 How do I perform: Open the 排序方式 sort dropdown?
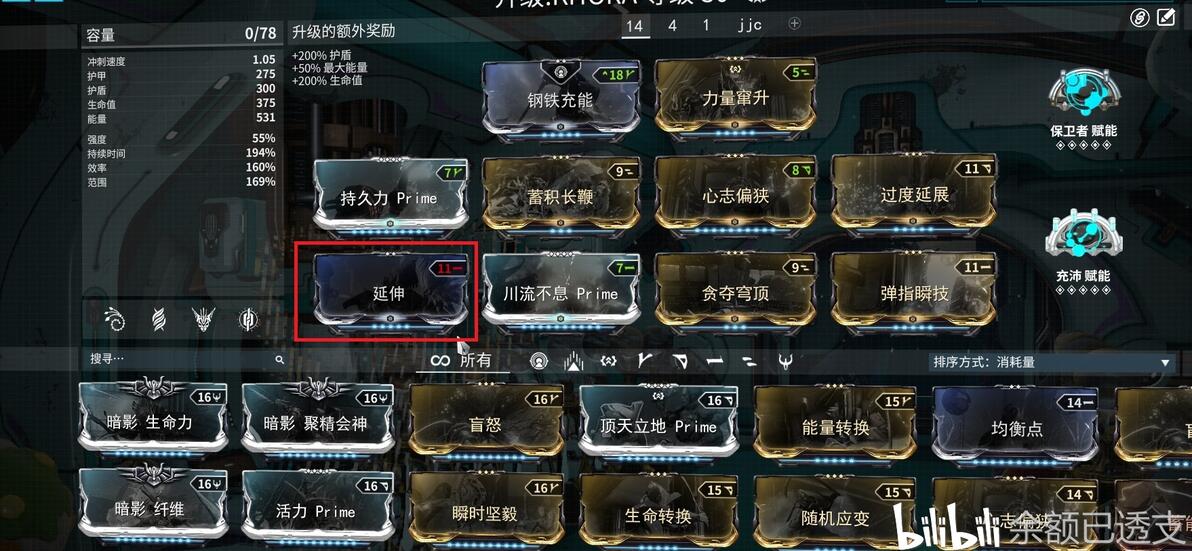pos(1051,363)
